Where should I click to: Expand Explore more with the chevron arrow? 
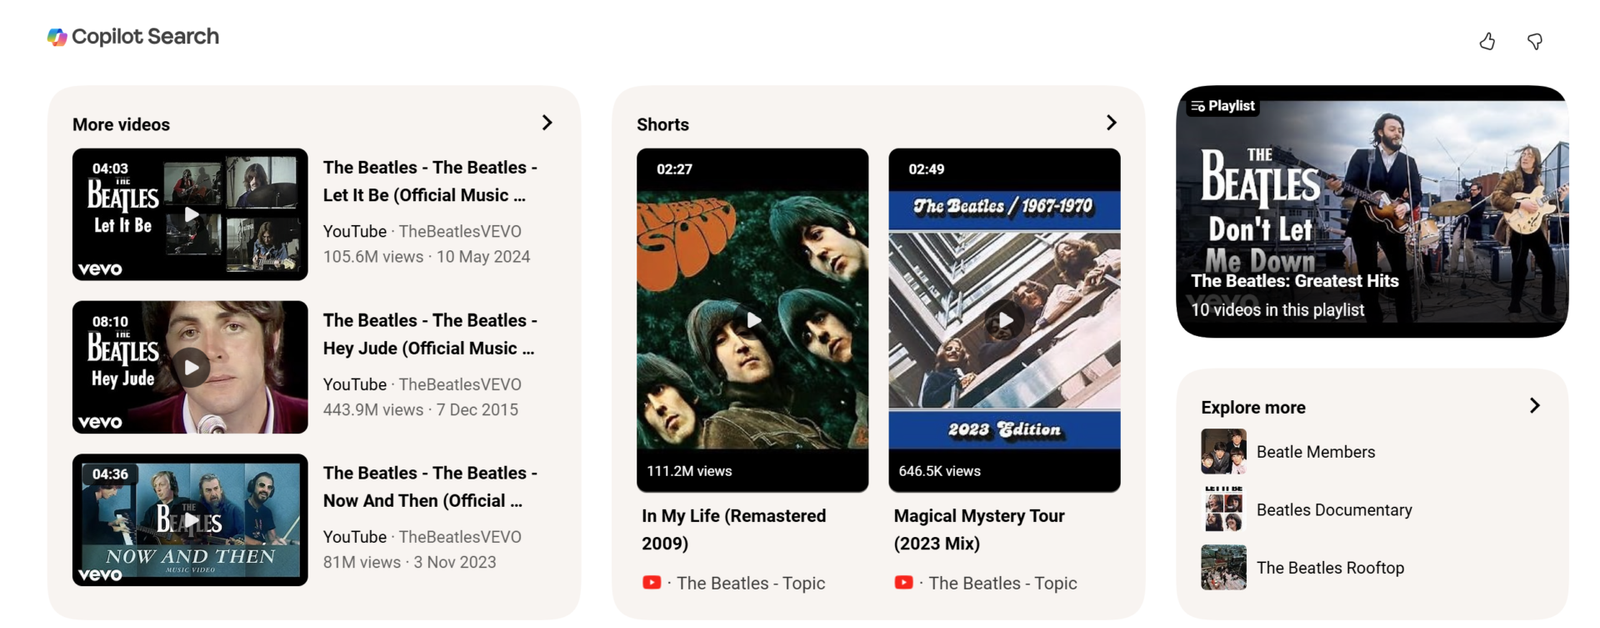coord(1535,406)
